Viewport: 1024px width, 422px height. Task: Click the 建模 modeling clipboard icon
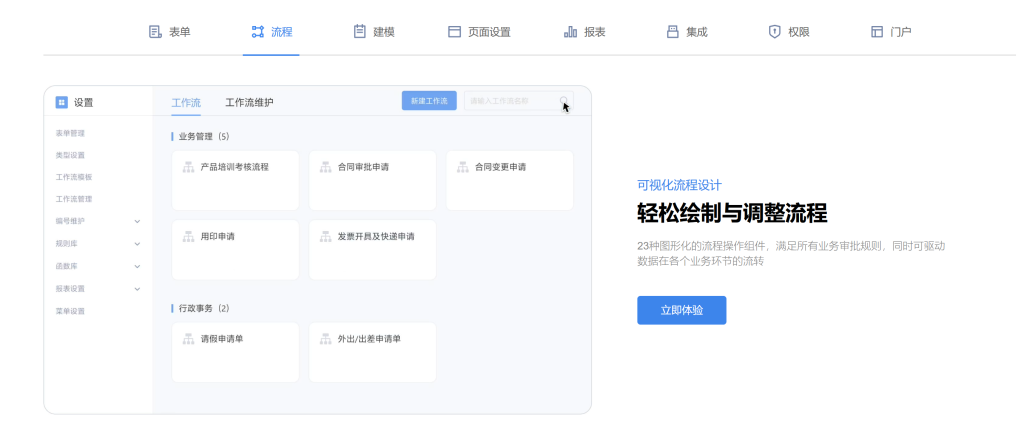(x=360, y=32)
